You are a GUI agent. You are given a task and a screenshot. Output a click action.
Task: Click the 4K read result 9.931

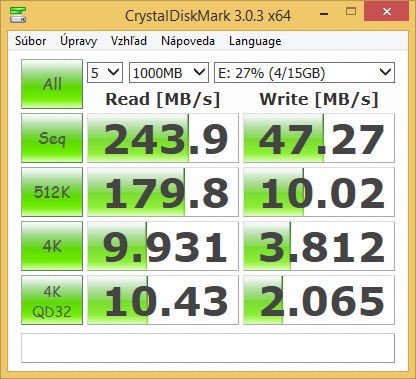pos(163,246)
